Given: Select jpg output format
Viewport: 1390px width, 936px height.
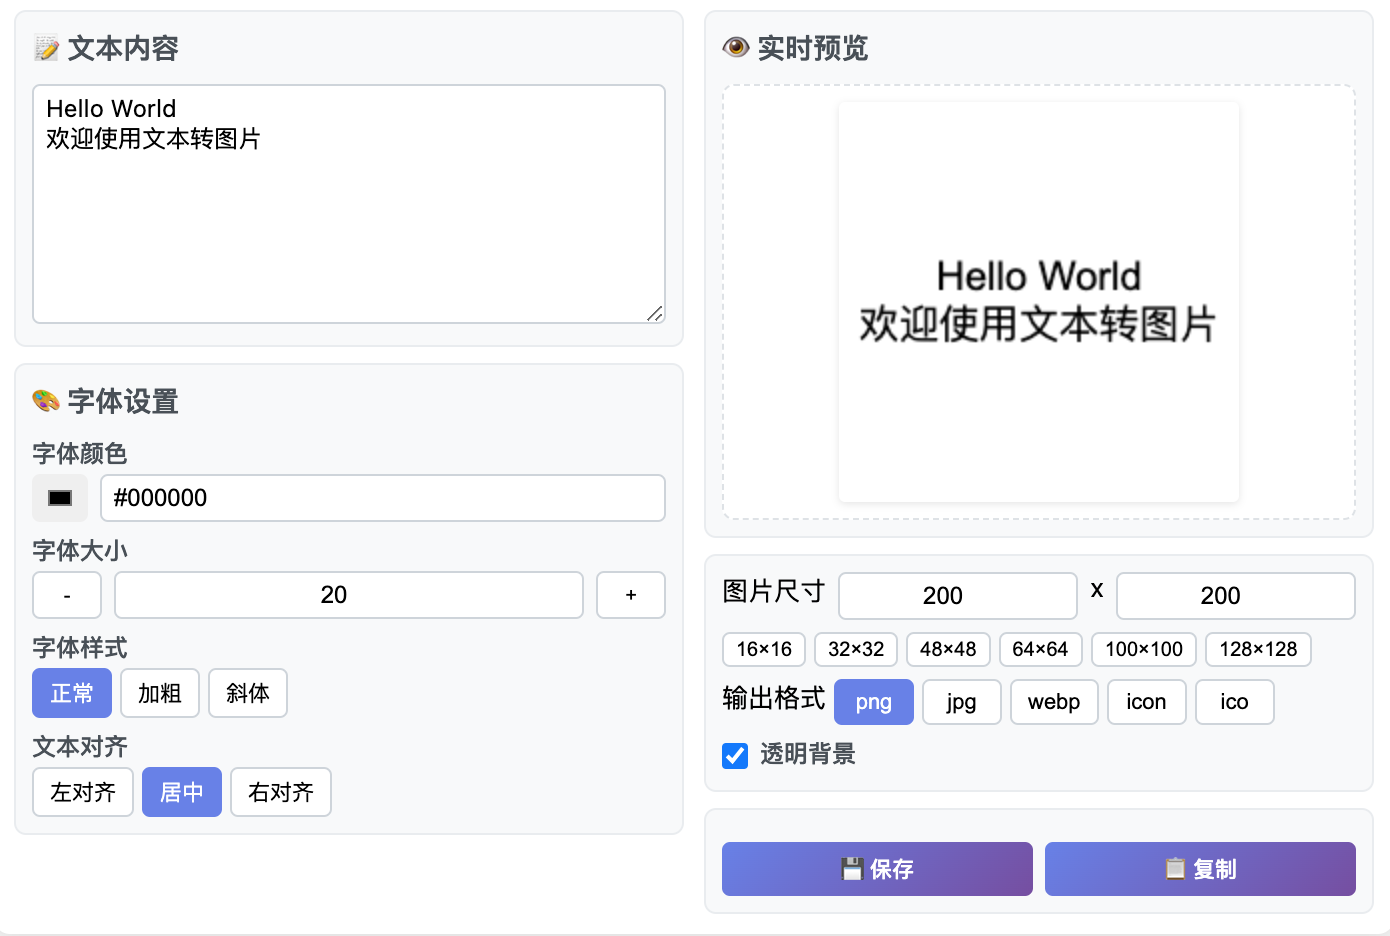Looking at the screenshot, I should point(961,702).
